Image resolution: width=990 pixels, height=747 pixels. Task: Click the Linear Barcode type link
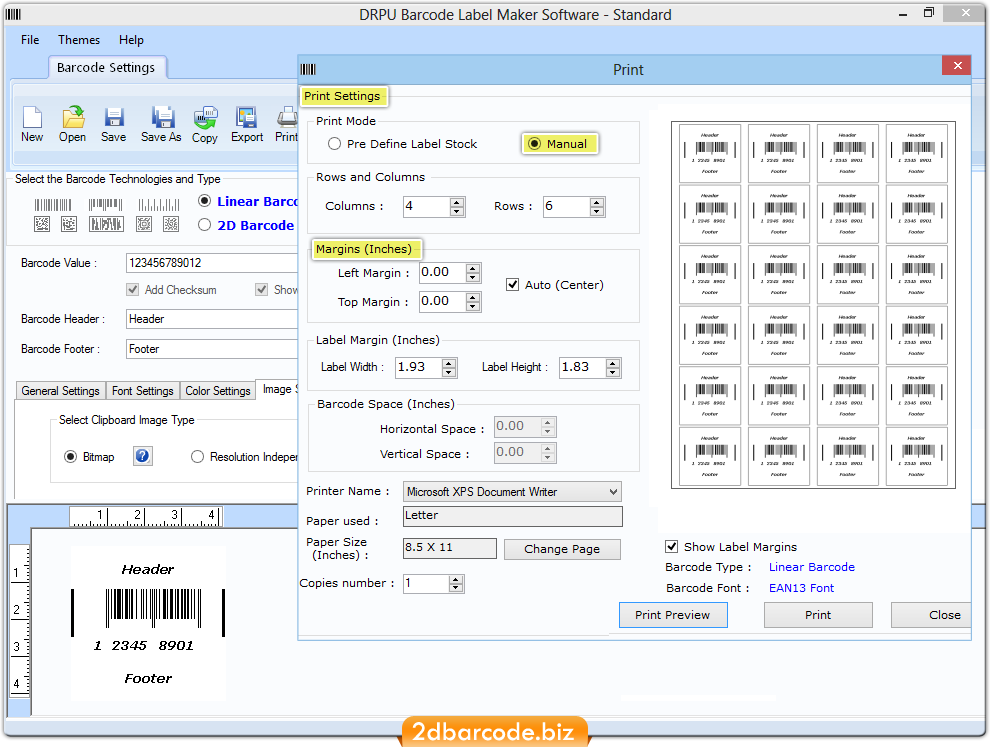tap(812, 567)
